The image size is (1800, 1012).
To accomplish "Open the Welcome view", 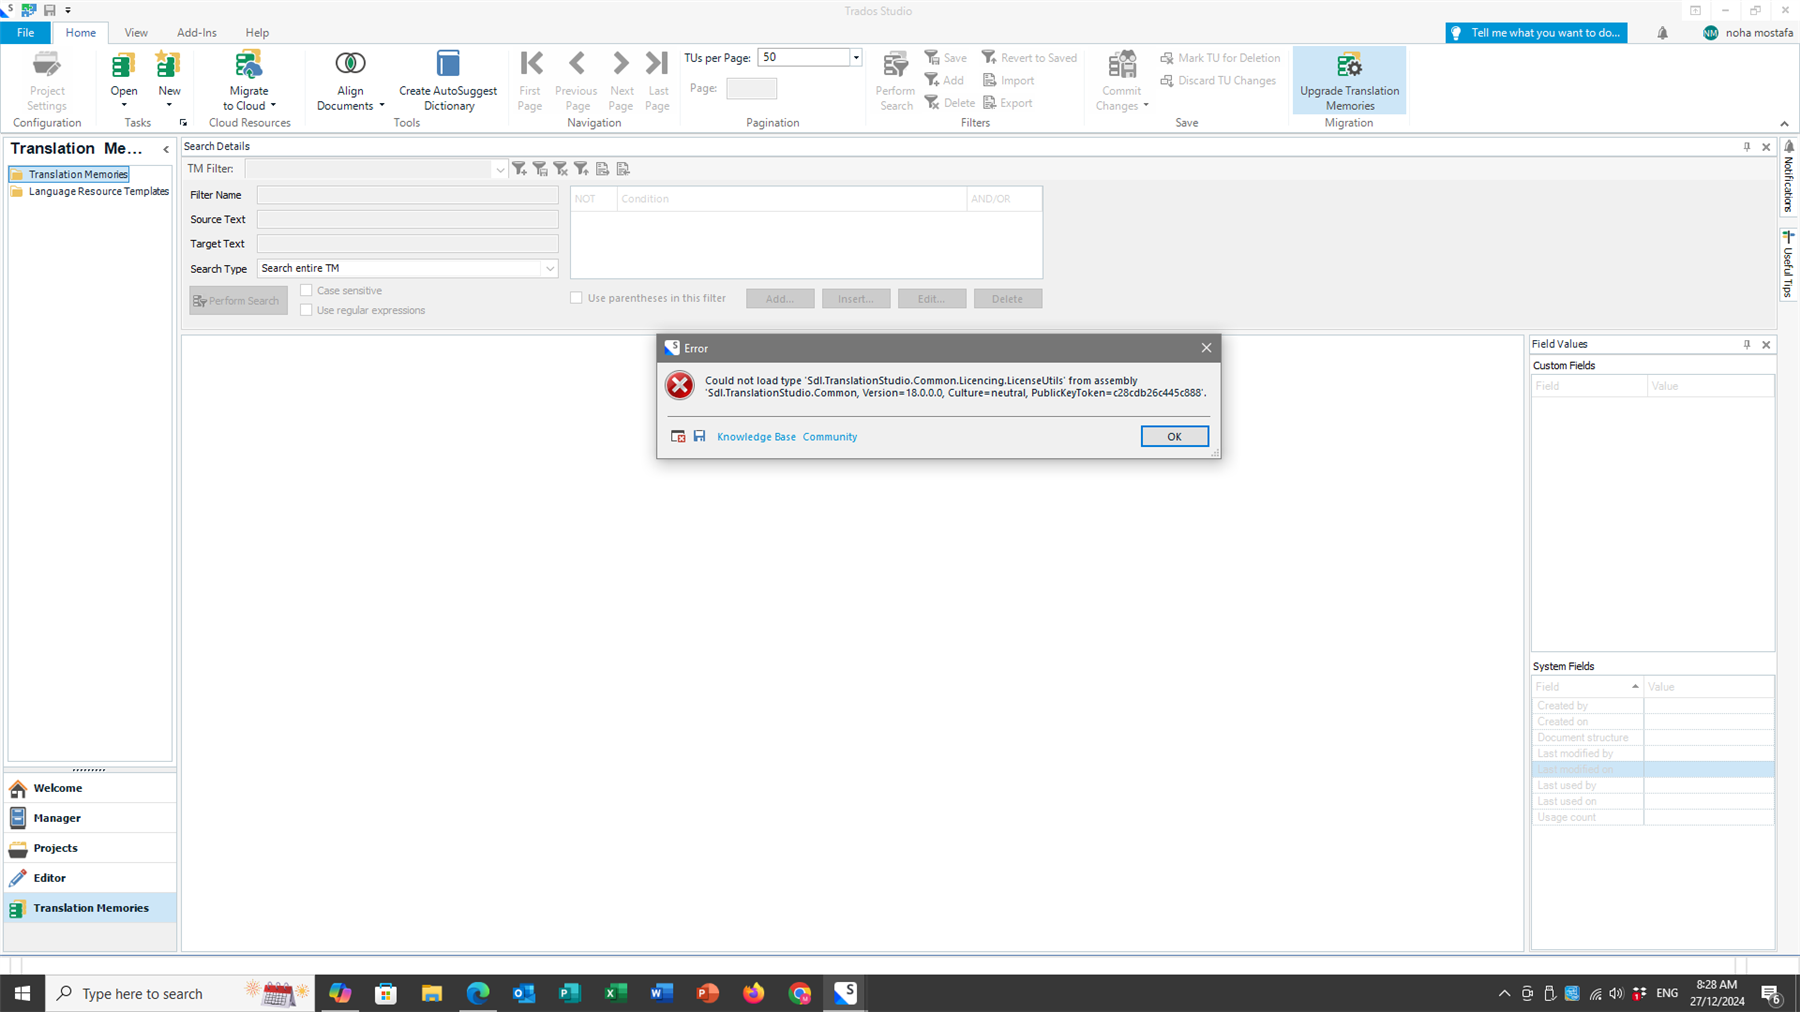I will [90, 788].
